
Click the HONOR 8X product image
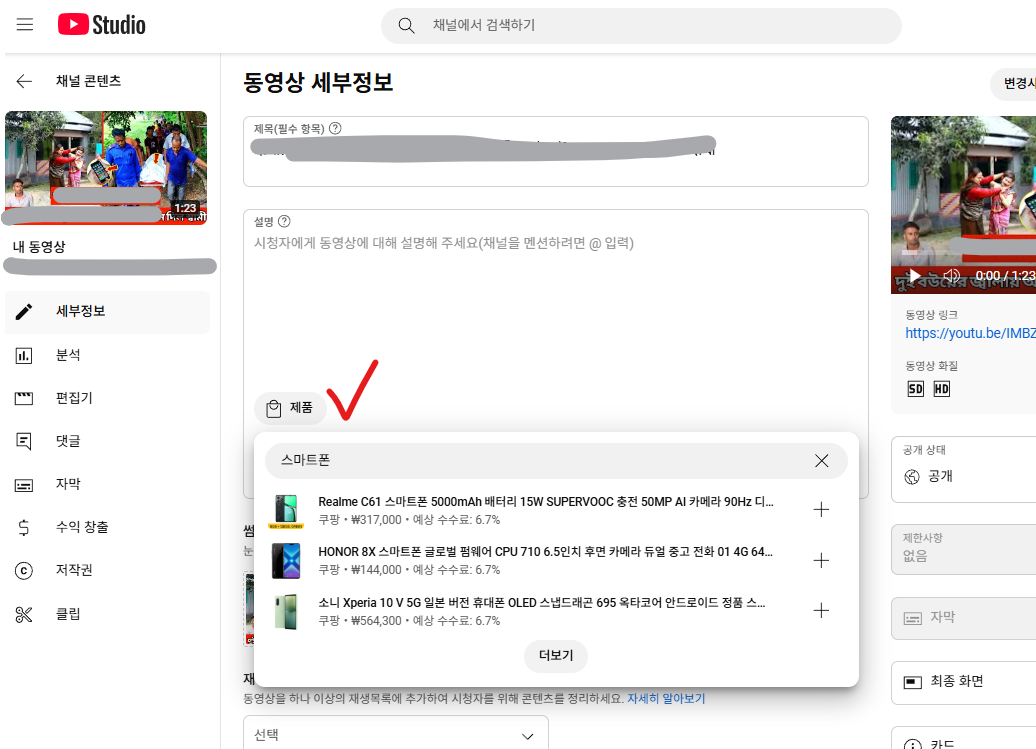286,561
